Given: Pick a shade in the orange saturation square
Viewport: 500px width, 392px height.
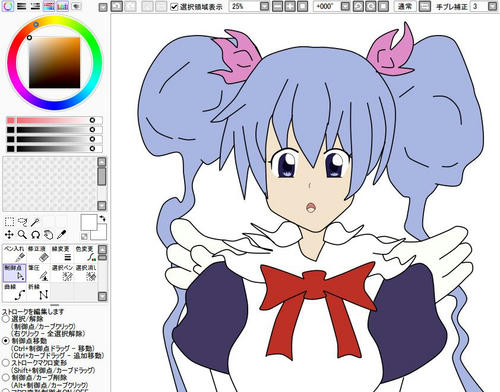Looking at the screenshot, I should point(55,63).
